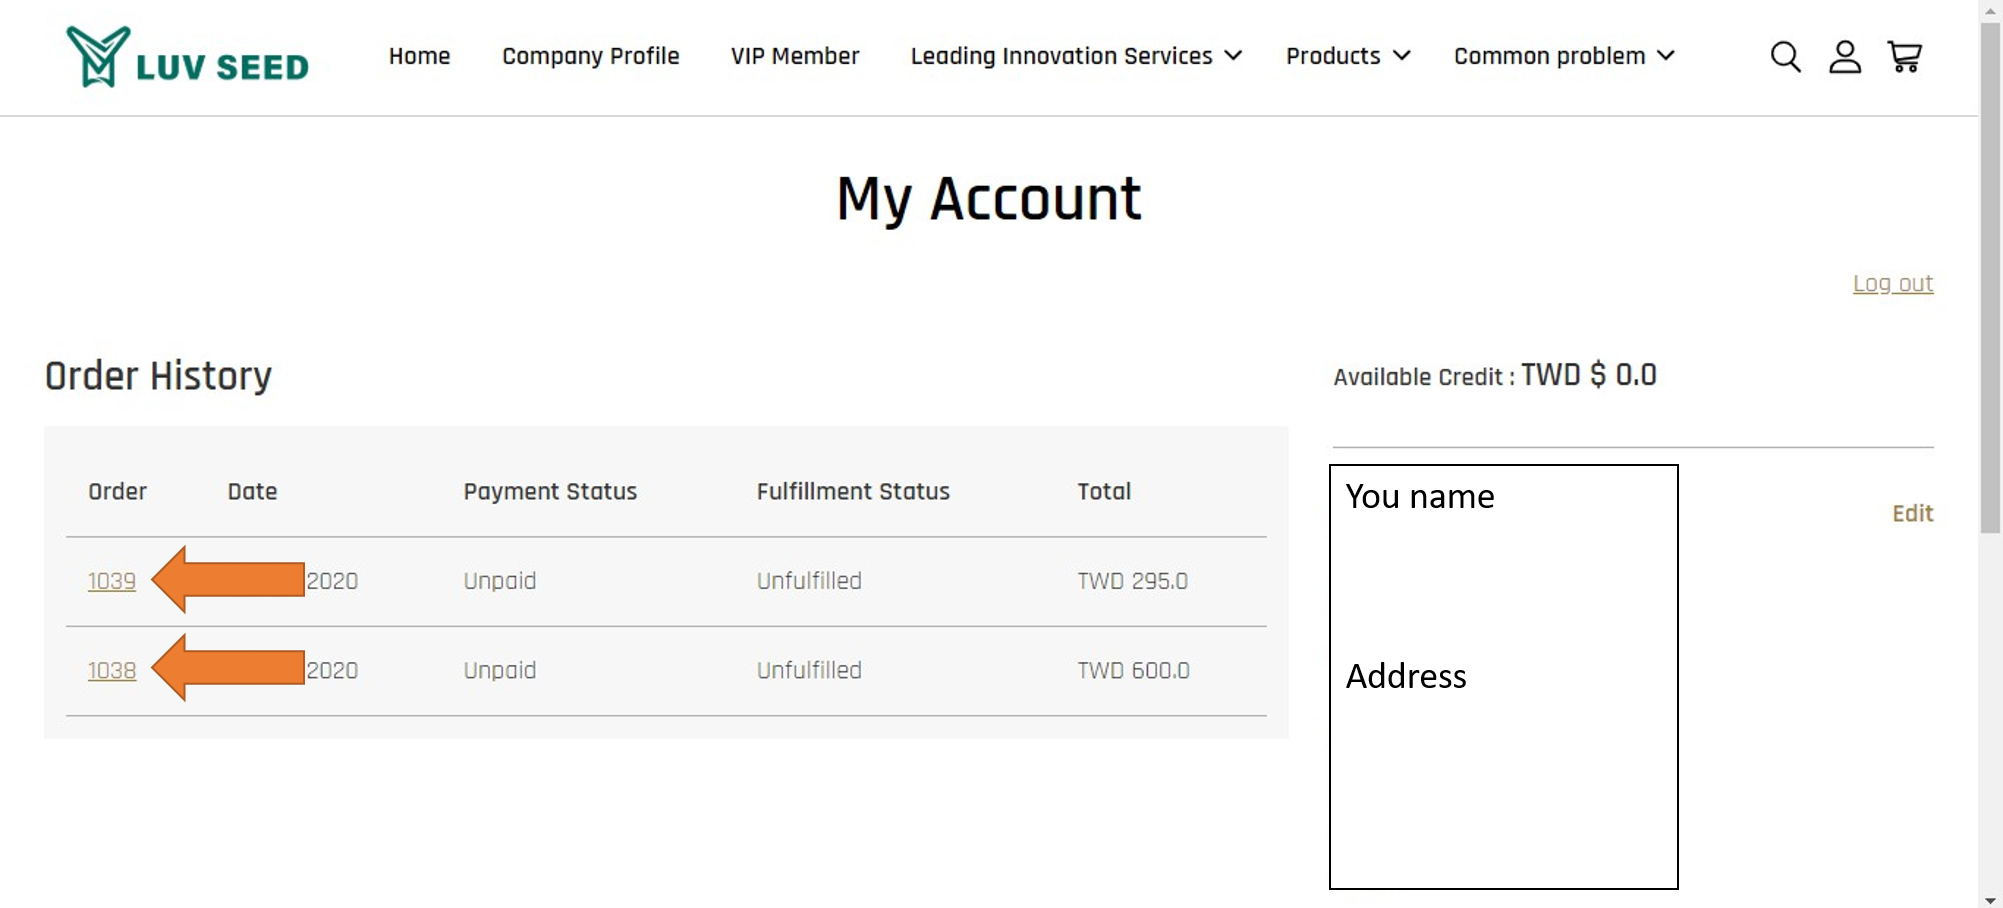Image resolution: width=2003 pixels, height=908 pixels.
Task: Expand the Products dropdown menu
Action: tap(1348, 56)
